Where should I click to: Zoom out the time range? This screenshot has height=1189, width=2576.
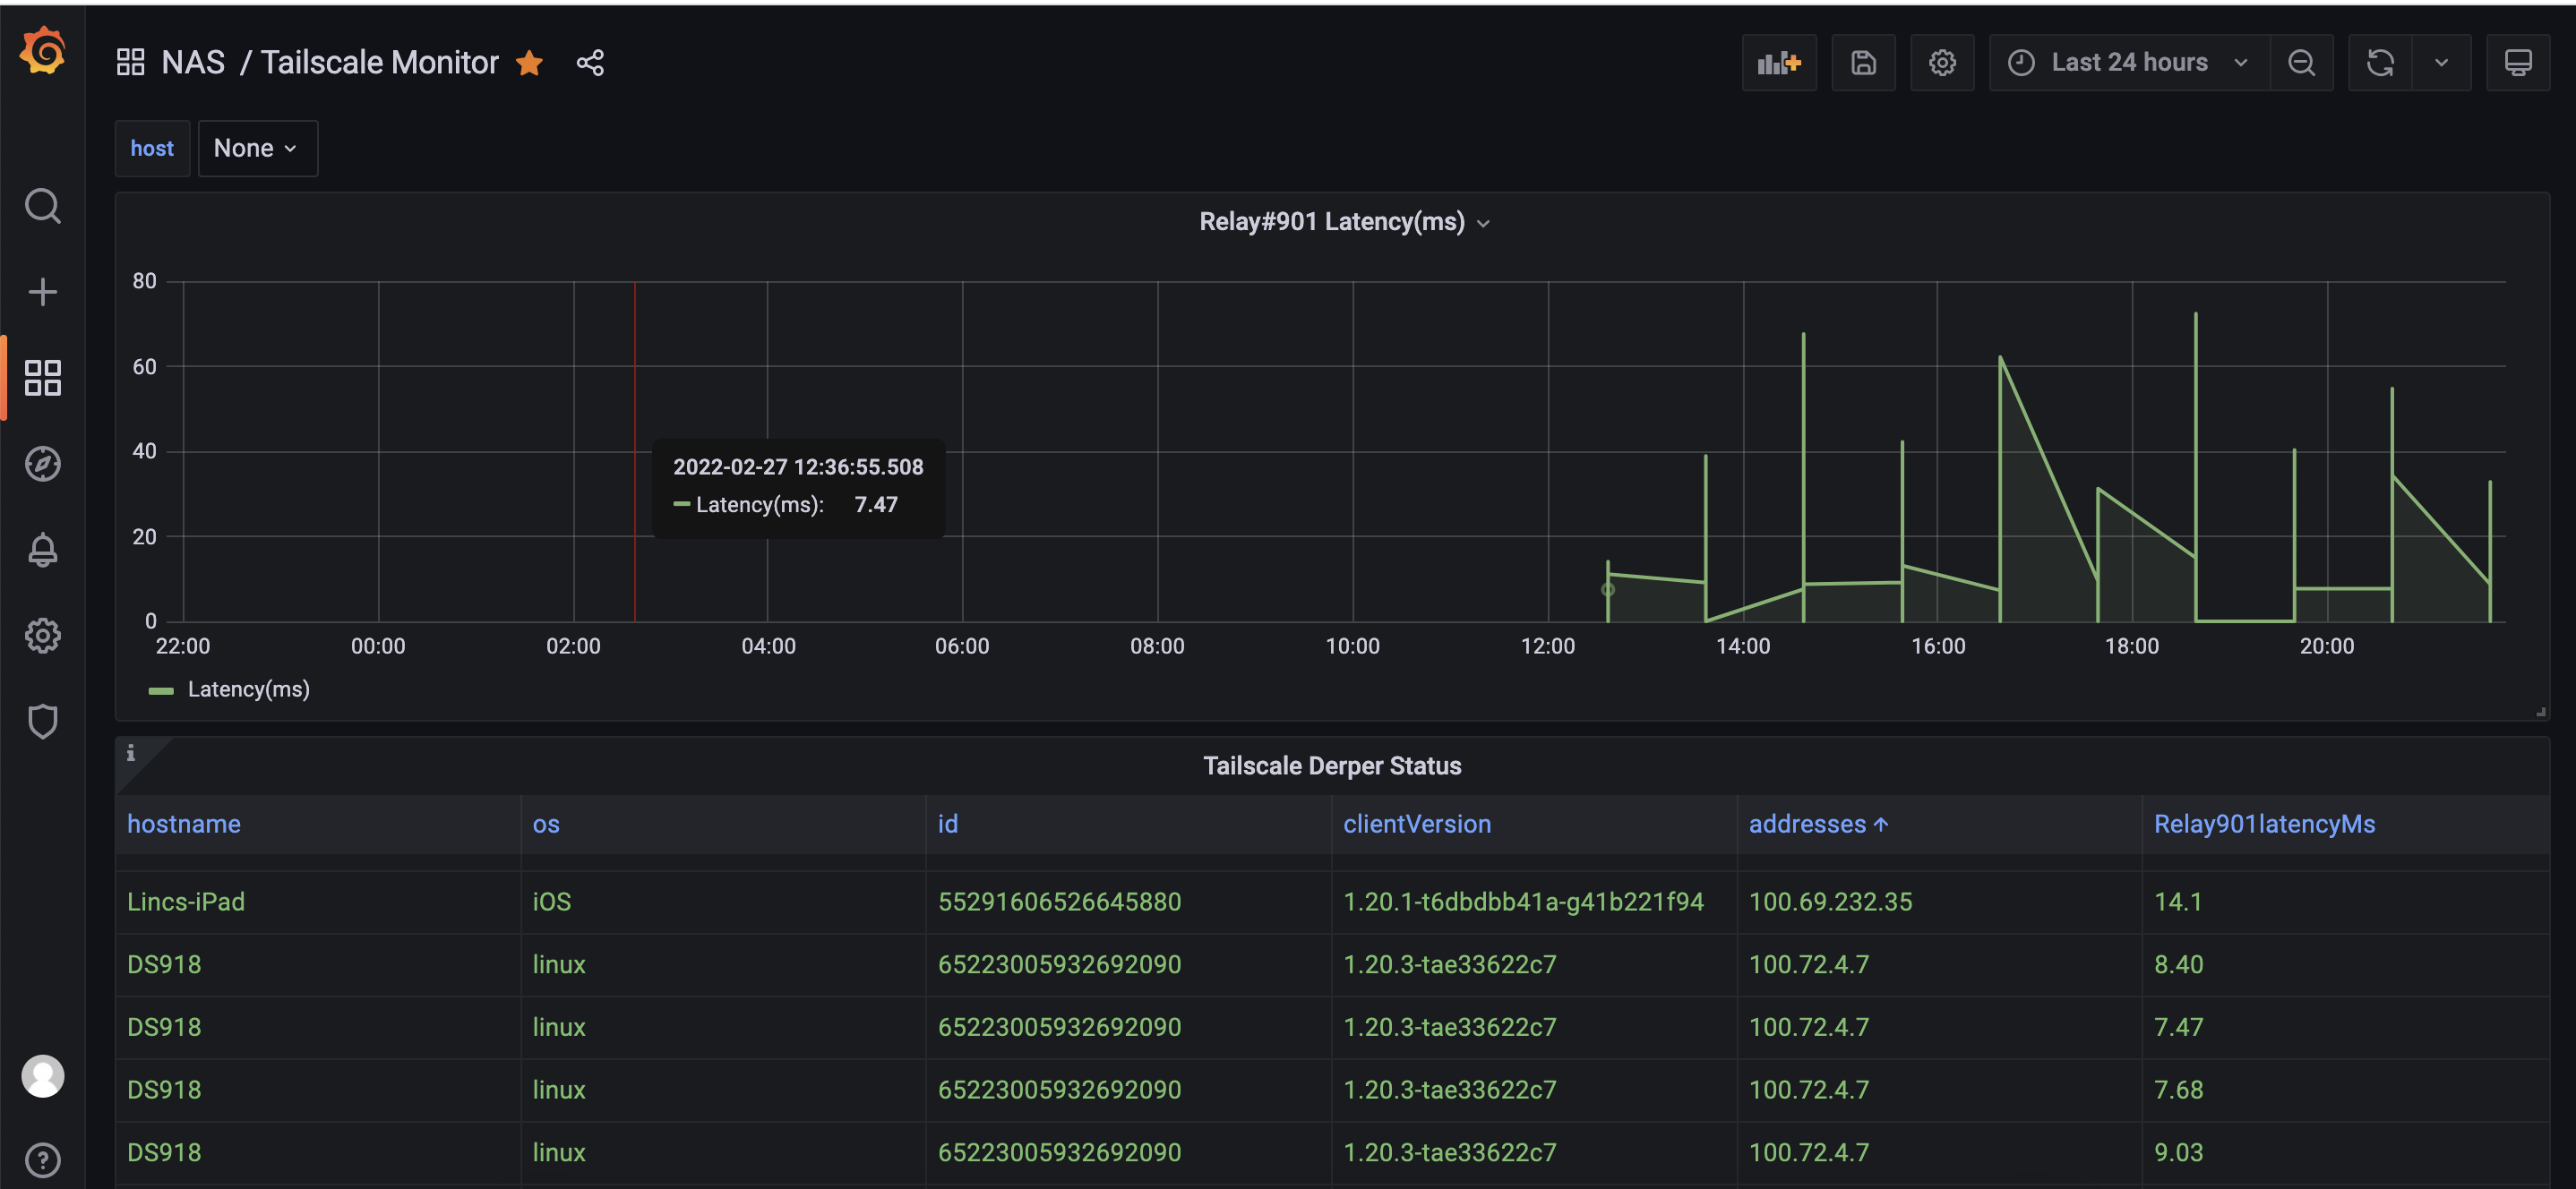[2302, 63]
